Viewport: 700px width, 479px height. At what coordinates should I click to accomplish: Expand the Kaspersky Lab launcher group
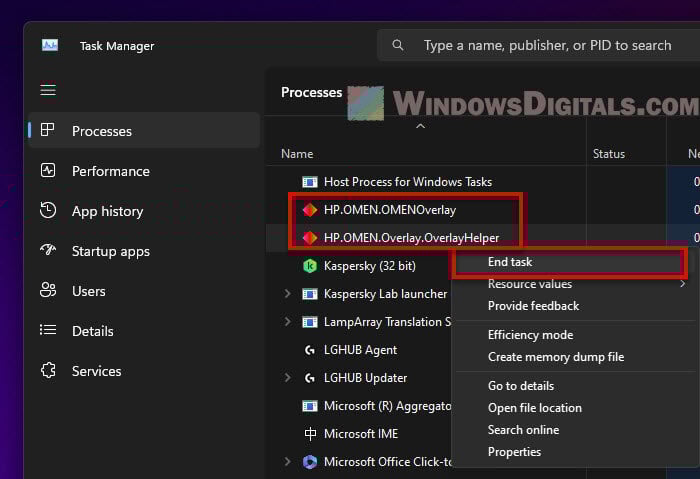[288, 294]
